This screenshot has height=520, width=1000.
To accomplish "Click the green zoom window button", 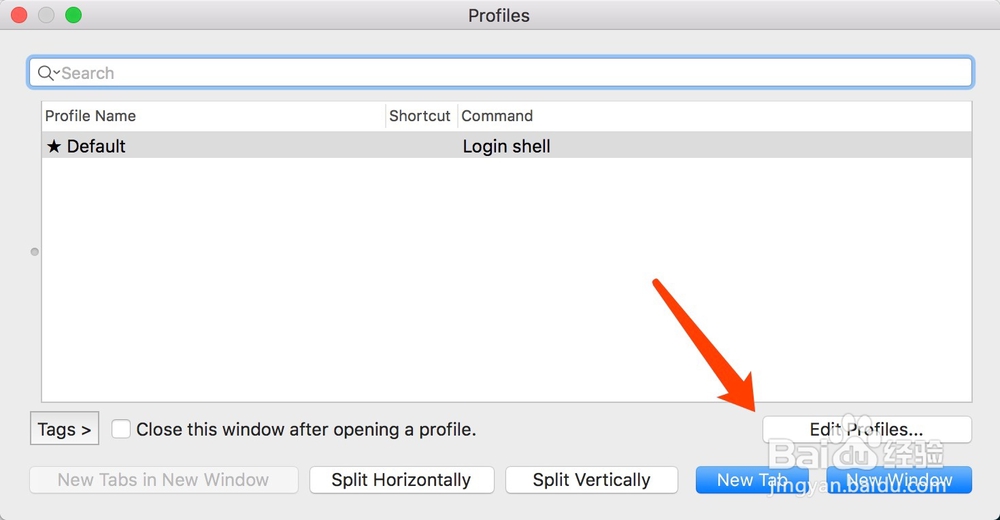I will 73,15.
